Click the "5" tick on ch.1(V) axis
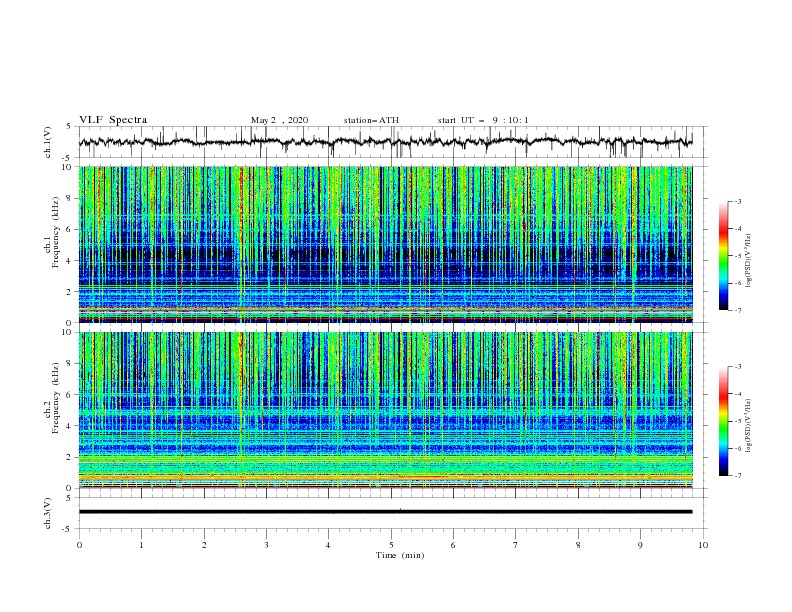This screenshot has width=792, height=612. pos(70,126)
